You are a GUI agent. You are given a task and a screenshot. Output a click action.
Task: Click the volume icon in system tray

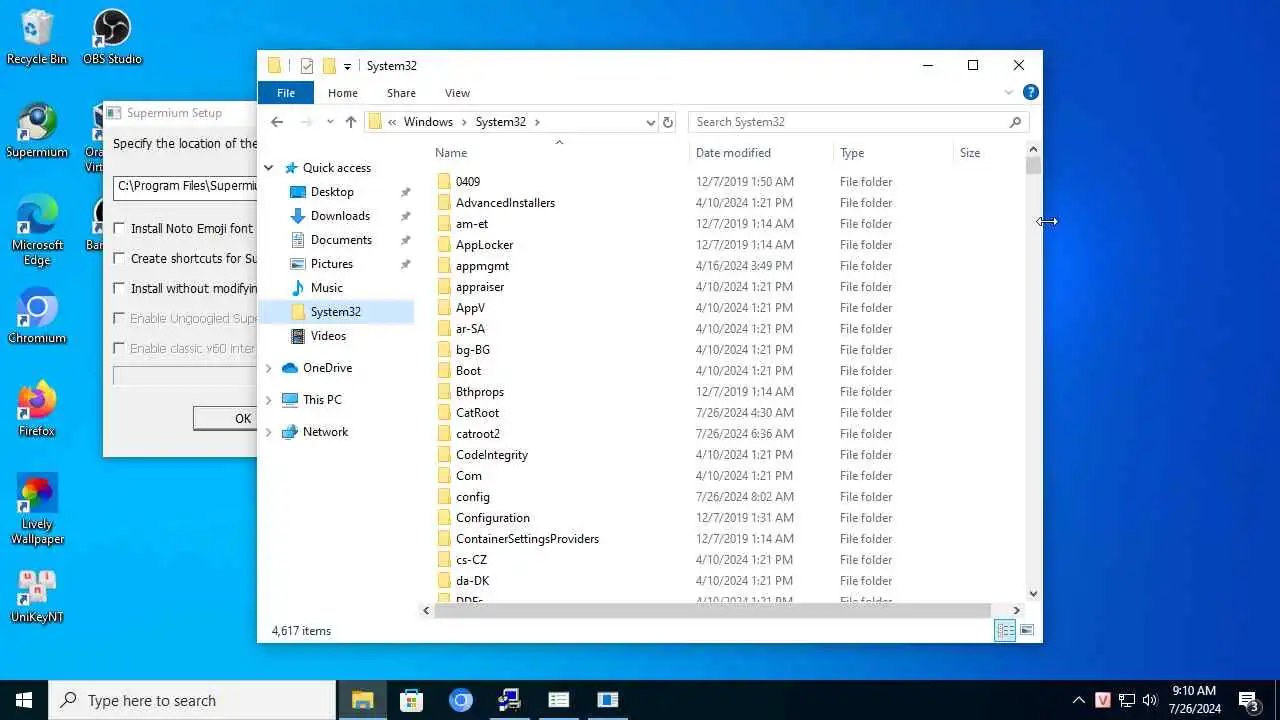(1150, 700)
